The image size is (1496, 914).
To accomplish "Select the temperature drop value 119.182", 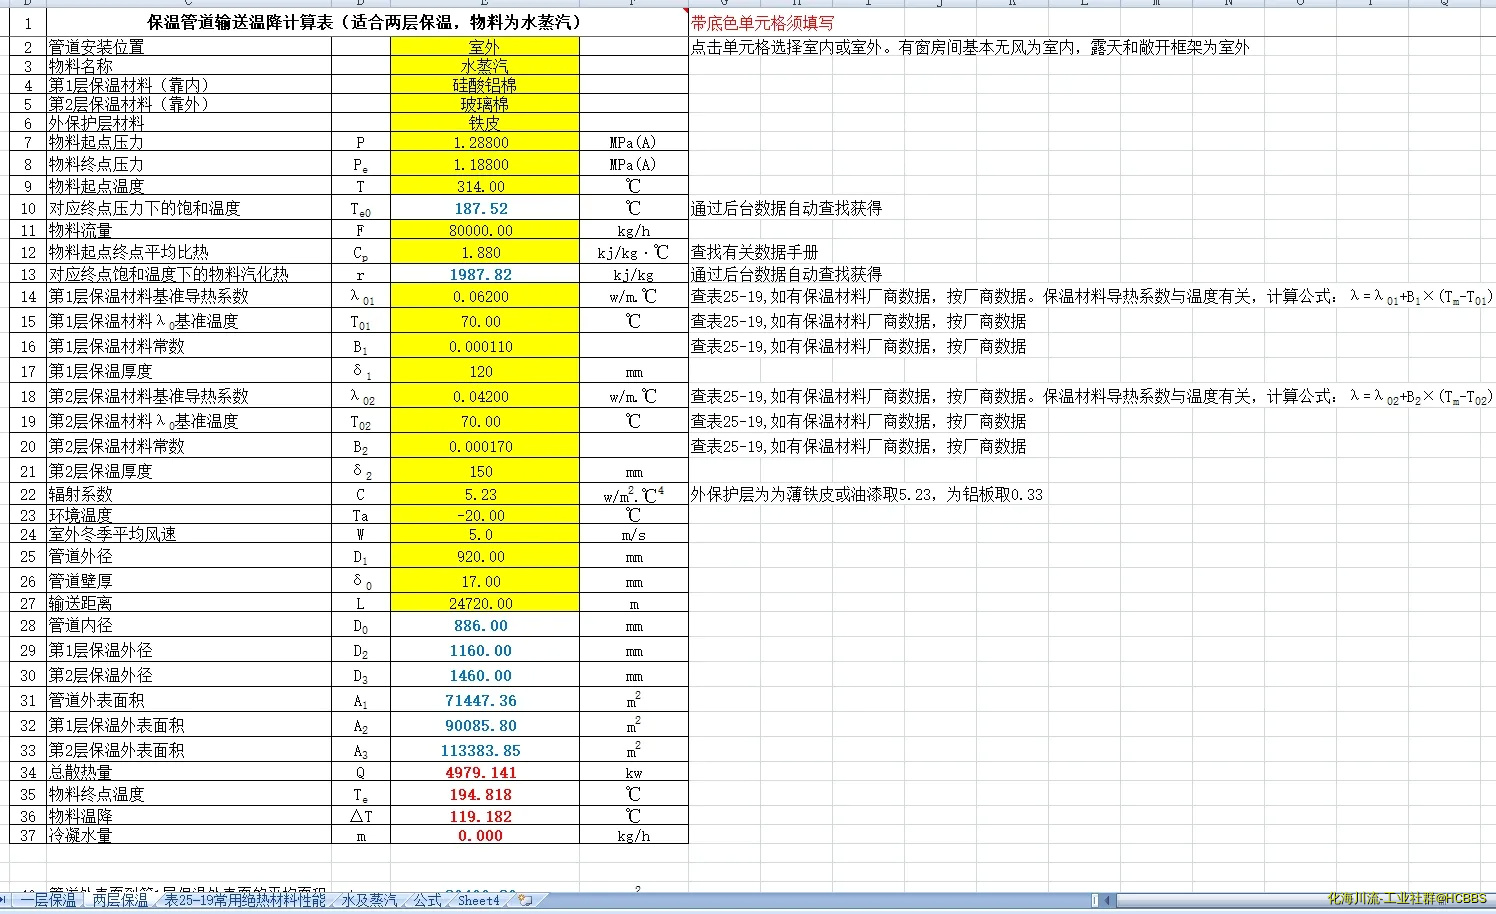I will pyautogui.click(x=485, y=816).
